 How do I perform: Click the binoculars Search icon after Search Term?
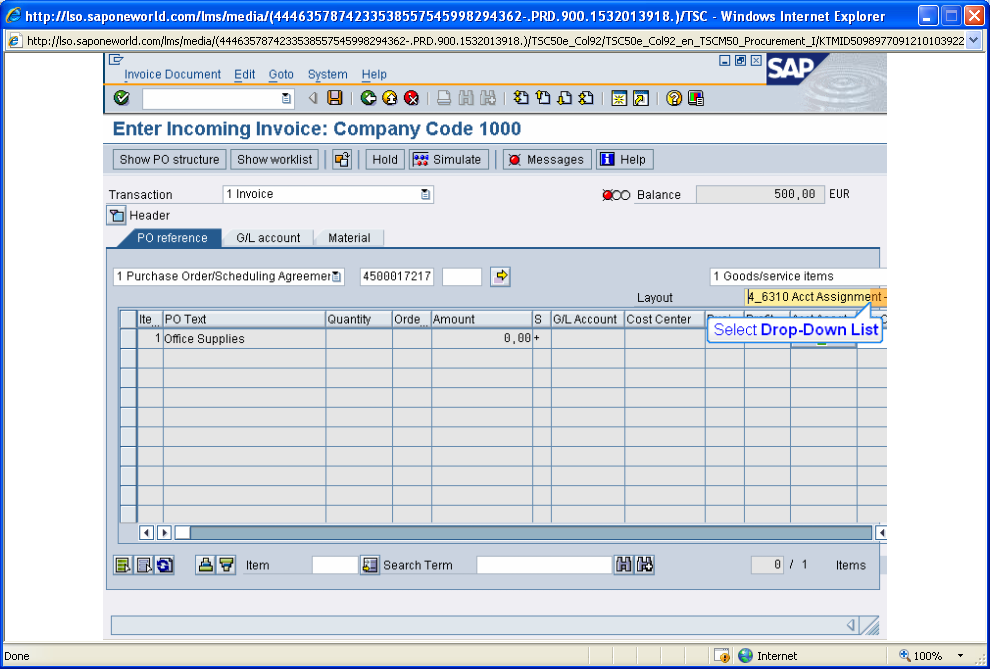tap(623, 565)
